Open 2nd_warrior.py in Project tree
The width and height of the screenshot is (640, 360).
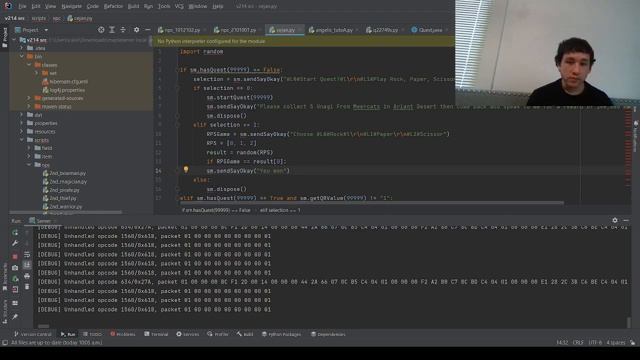click(62, 207)
